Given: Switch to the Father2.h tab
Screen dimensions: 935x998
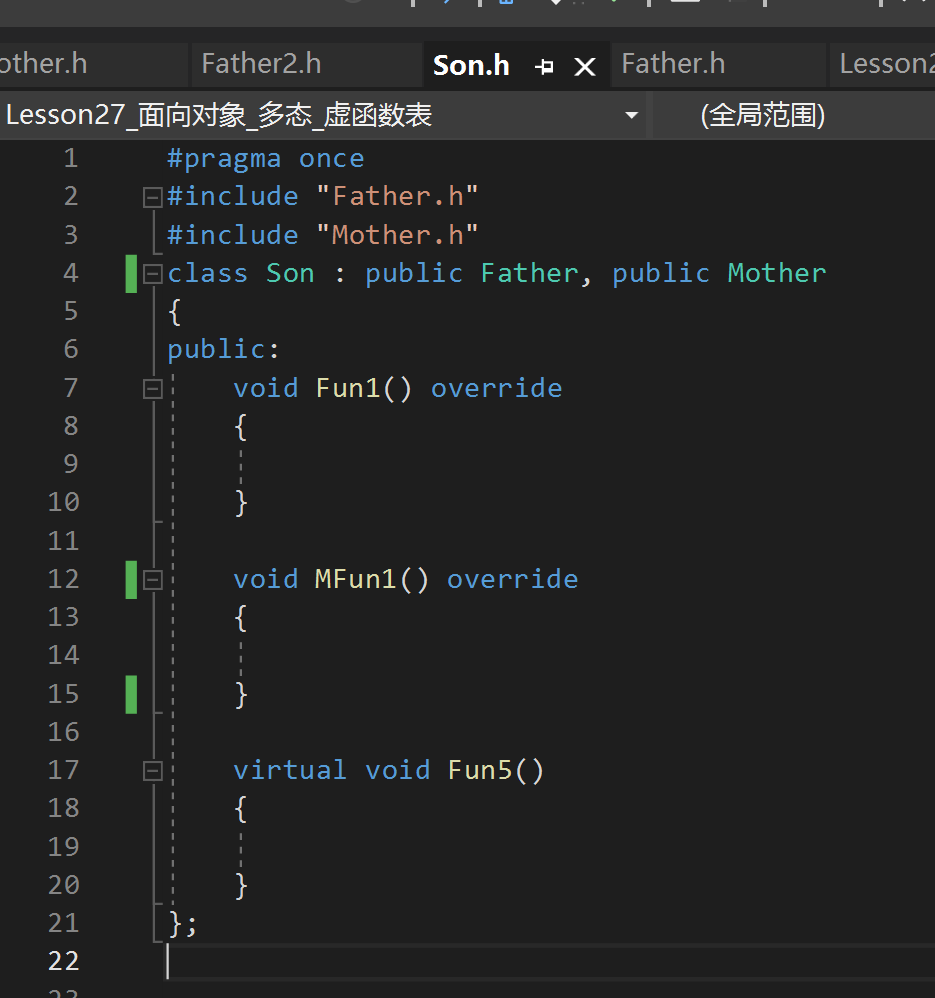Looking at the screenshot, I should coord(261,64).
